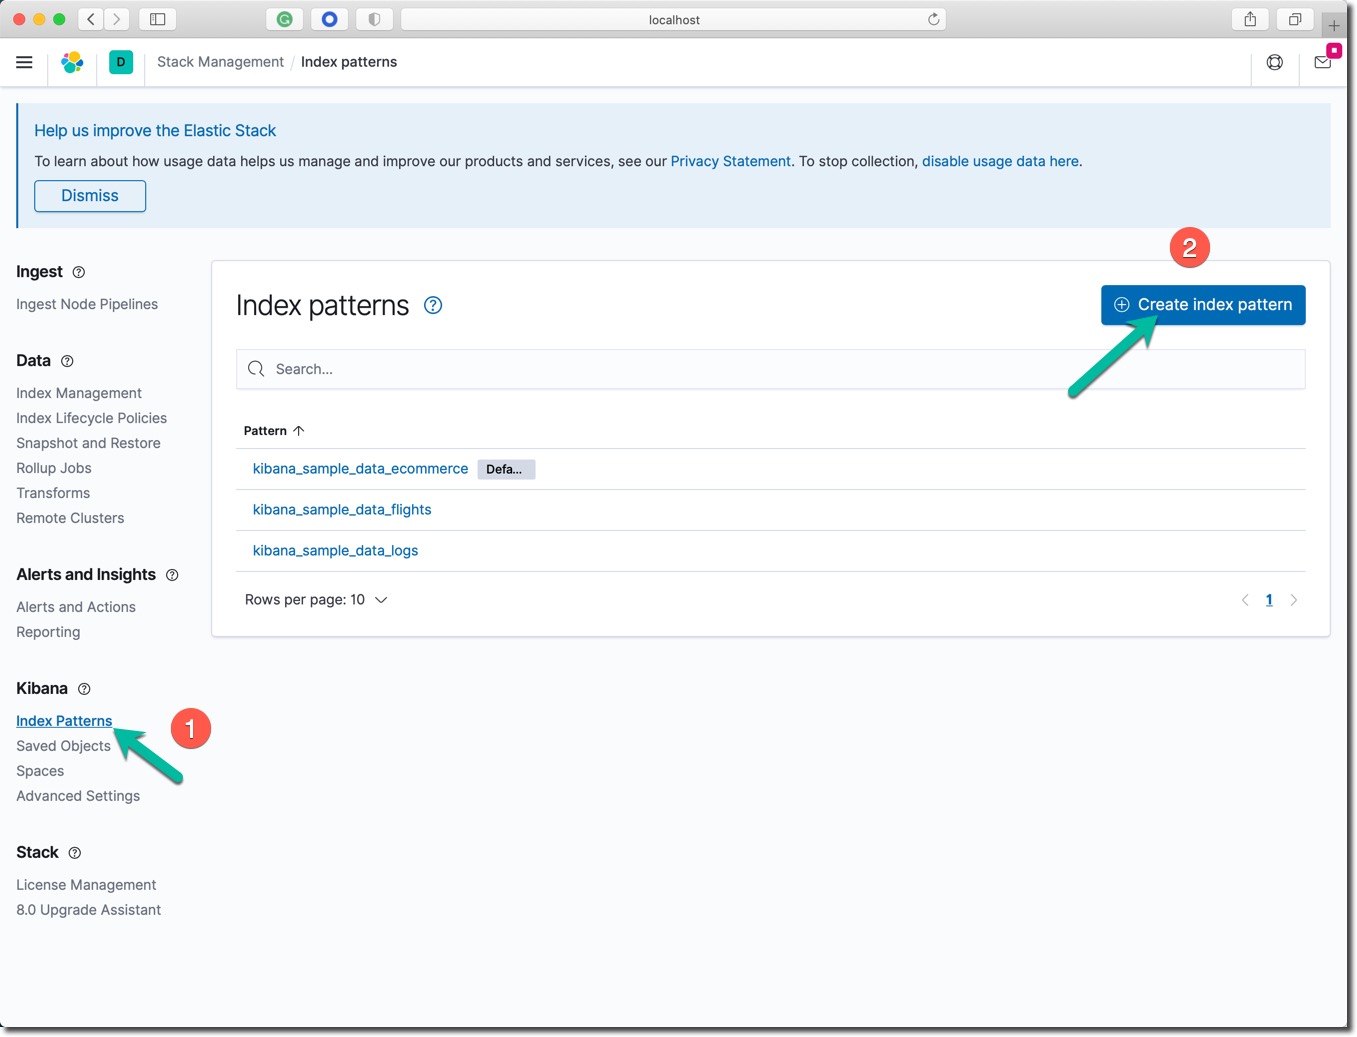Open the green D space avatar
The height and width of the screenshot is (1037, 1357).
[x=121, y=62]
